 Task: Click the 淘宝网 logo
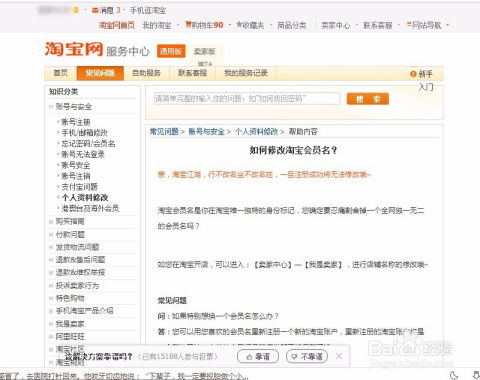tap(74, 49)
